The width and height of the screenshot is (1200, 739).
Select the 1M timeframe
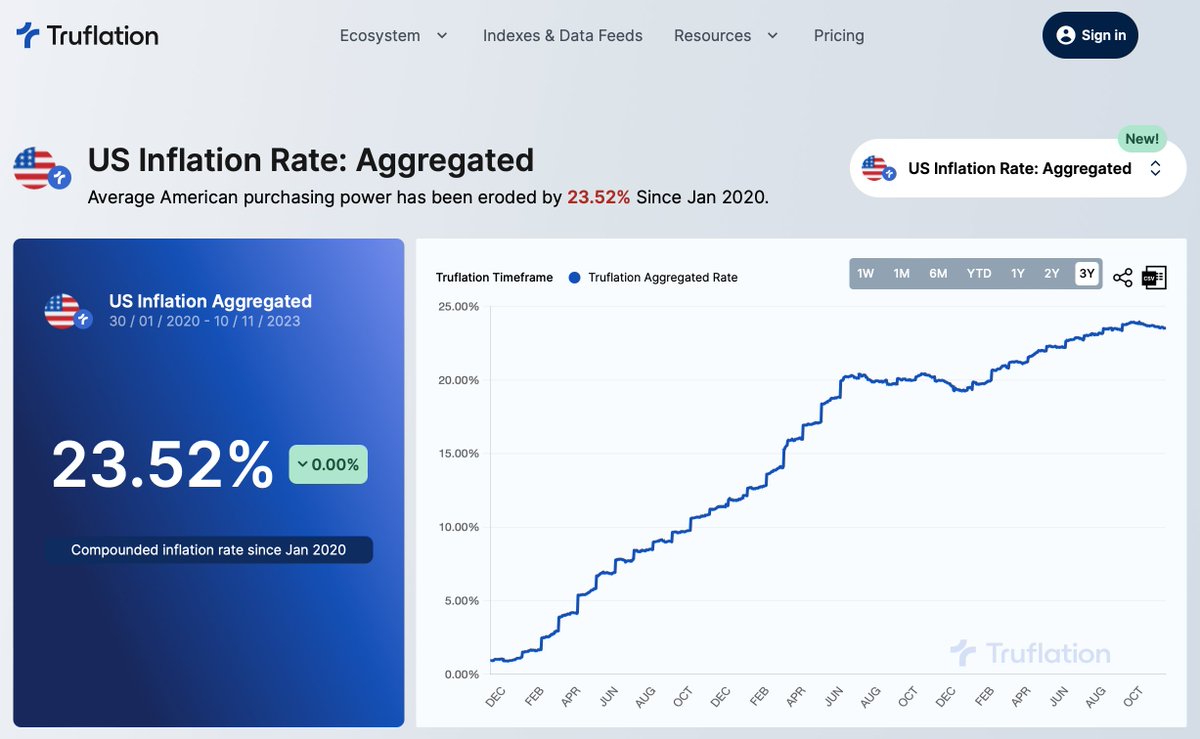(x=902, y=274)
